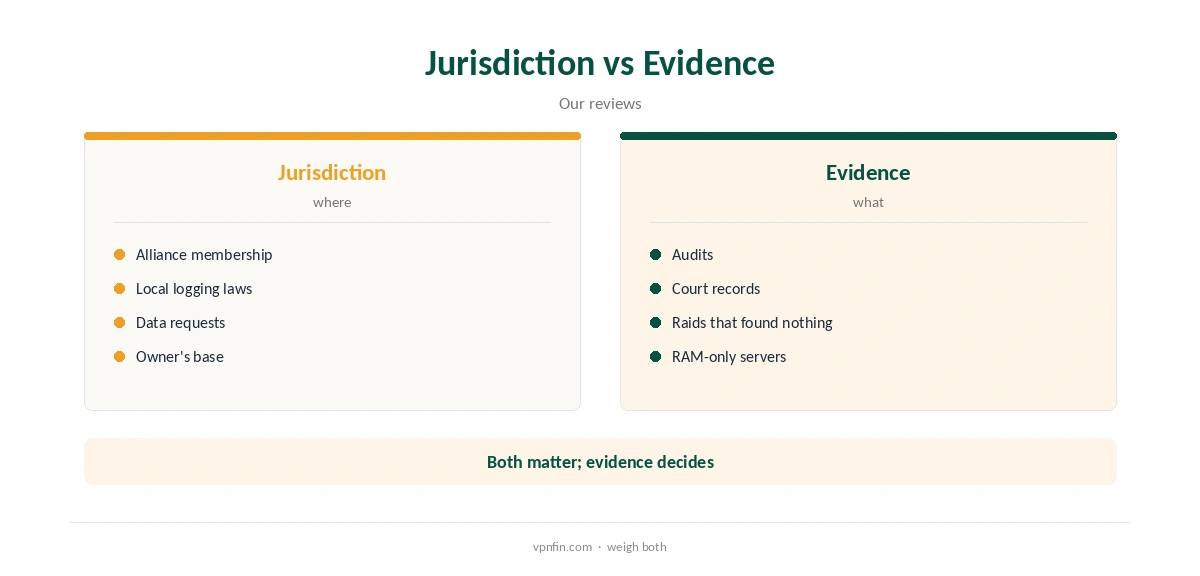Select 'Court records' list item
Screen dimensions: 1200x576
(x=716, y=289)
